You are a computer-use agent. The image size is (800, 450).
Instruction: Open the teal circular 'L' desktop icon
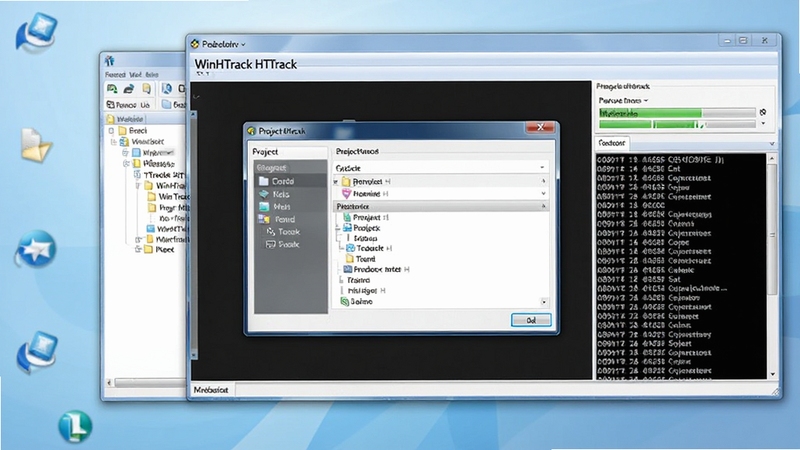(x=75, y=426)
